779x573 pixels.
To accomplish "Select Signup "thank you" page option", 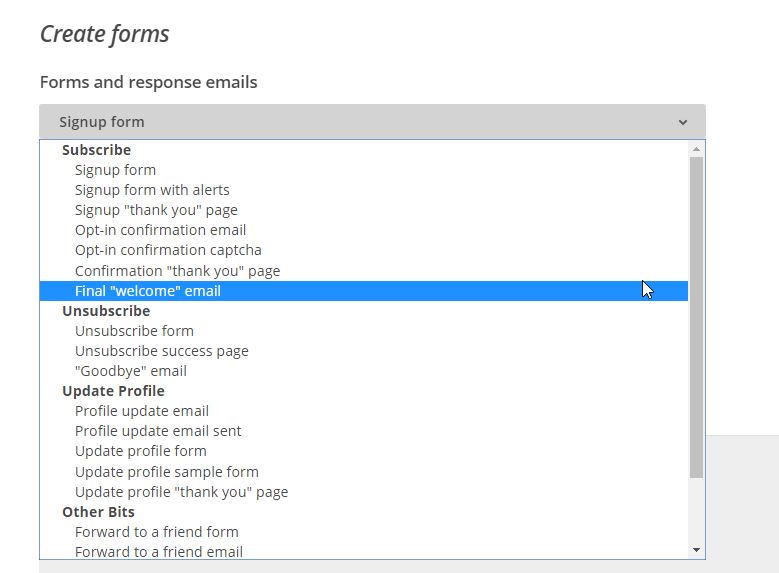I will [156, 210].
